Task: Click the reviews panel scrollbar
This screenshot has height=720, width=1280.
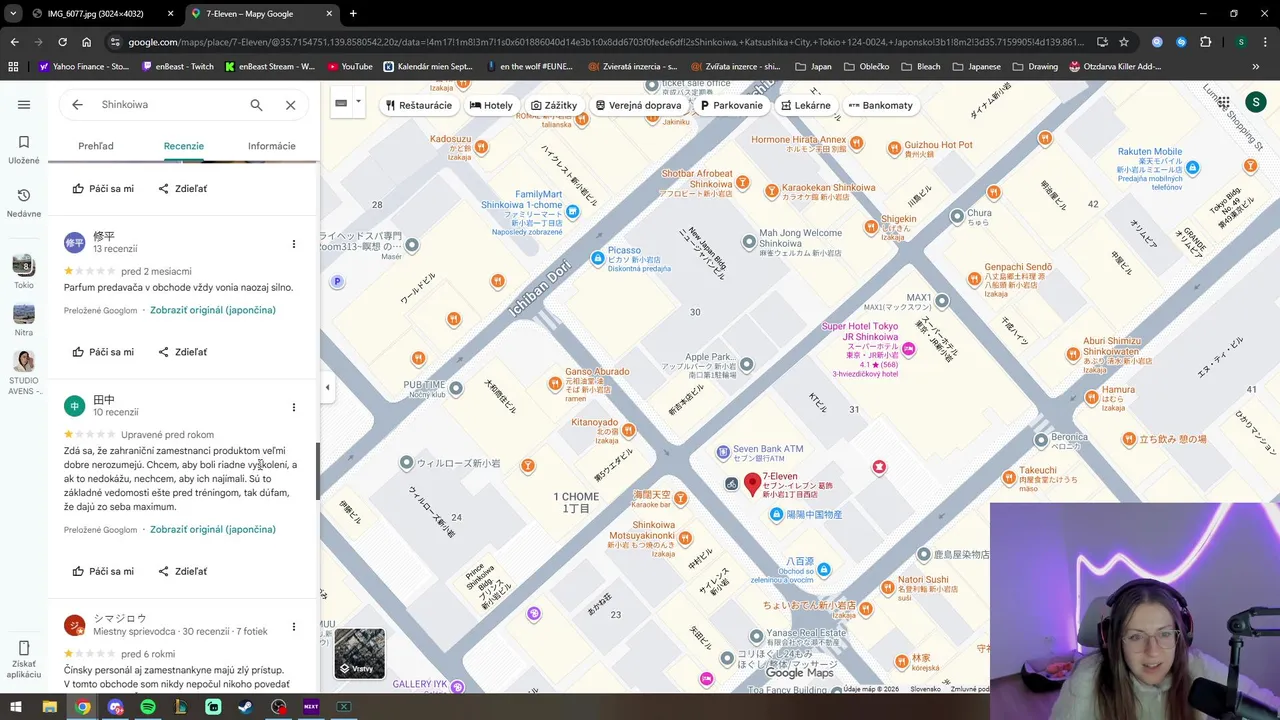Action: pyautogui.click(x=318, y=472)
